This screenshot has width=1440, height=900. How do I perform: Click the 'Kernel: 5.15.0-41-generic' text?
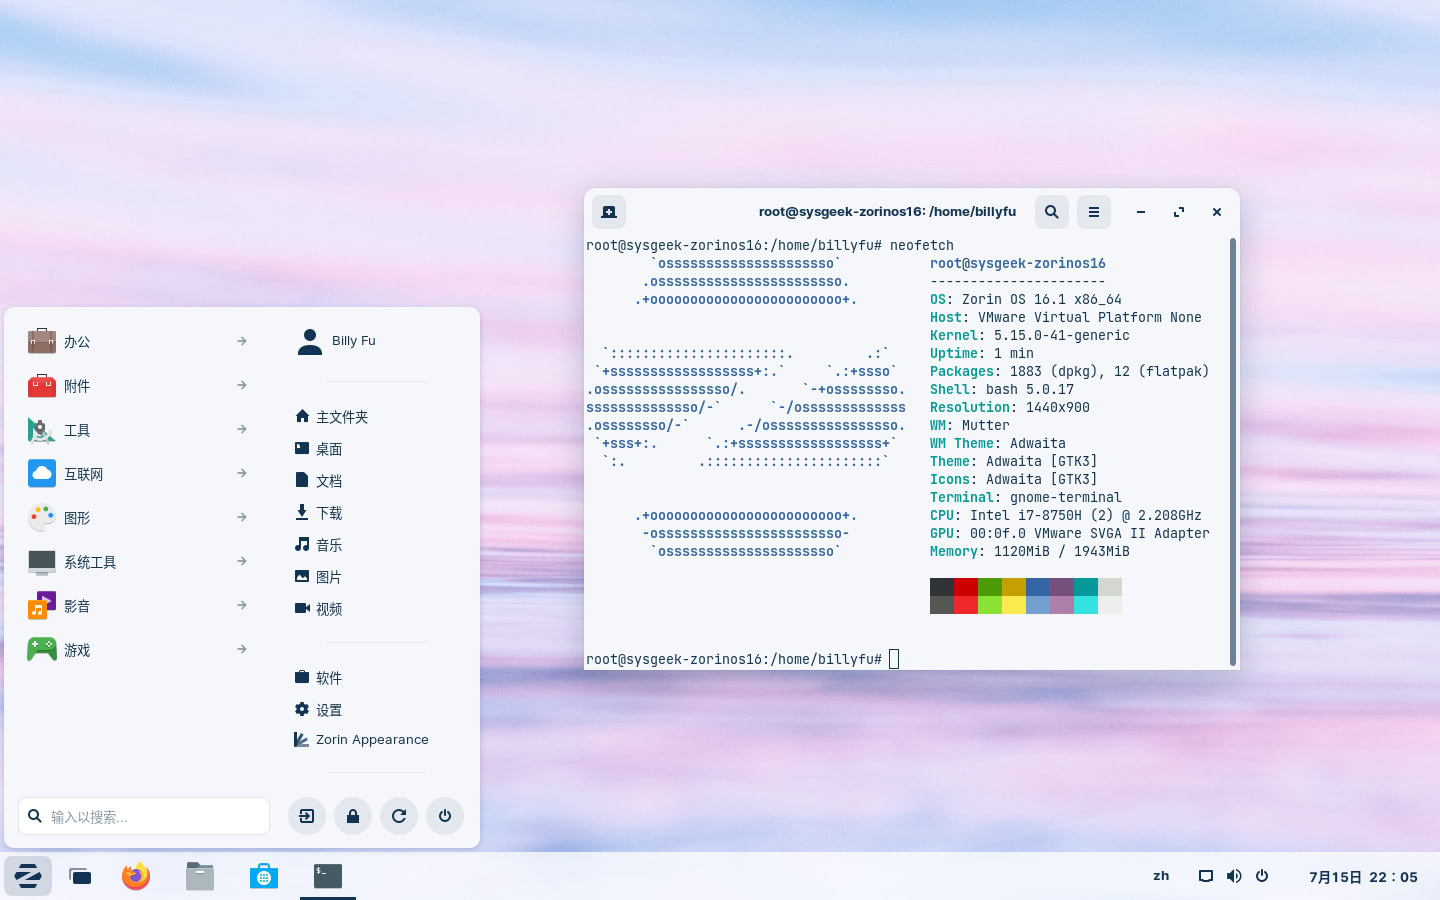[x=1030, y=336]
